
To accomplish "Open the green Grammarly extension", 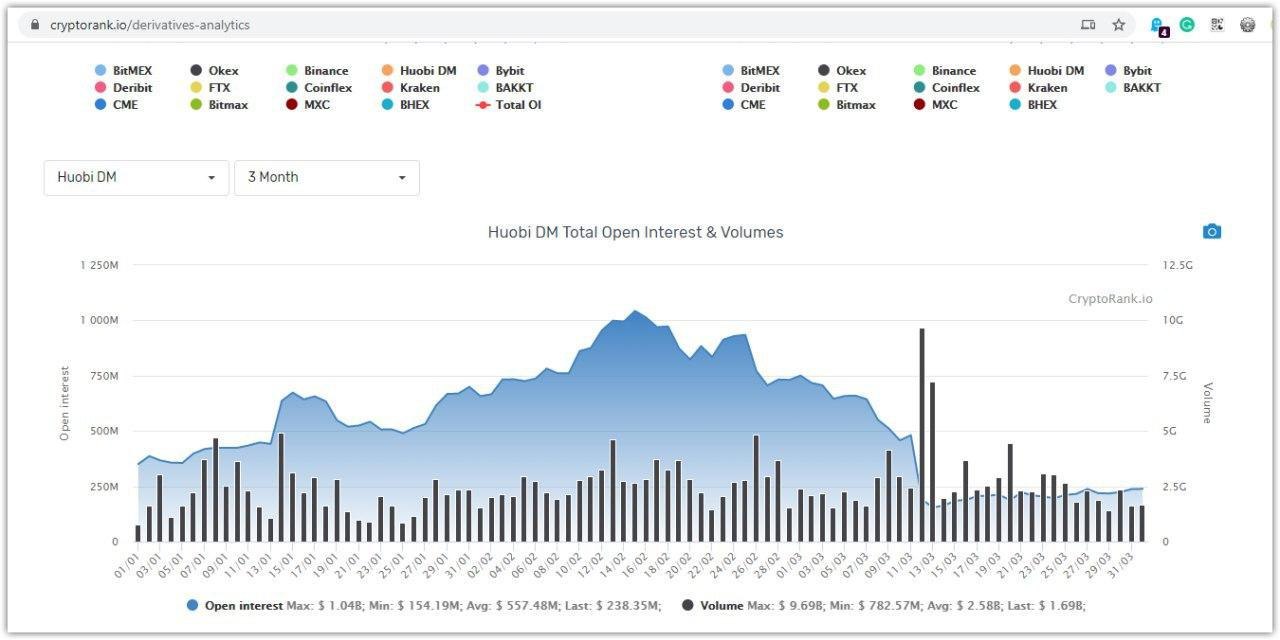I will click(1187, 25).
